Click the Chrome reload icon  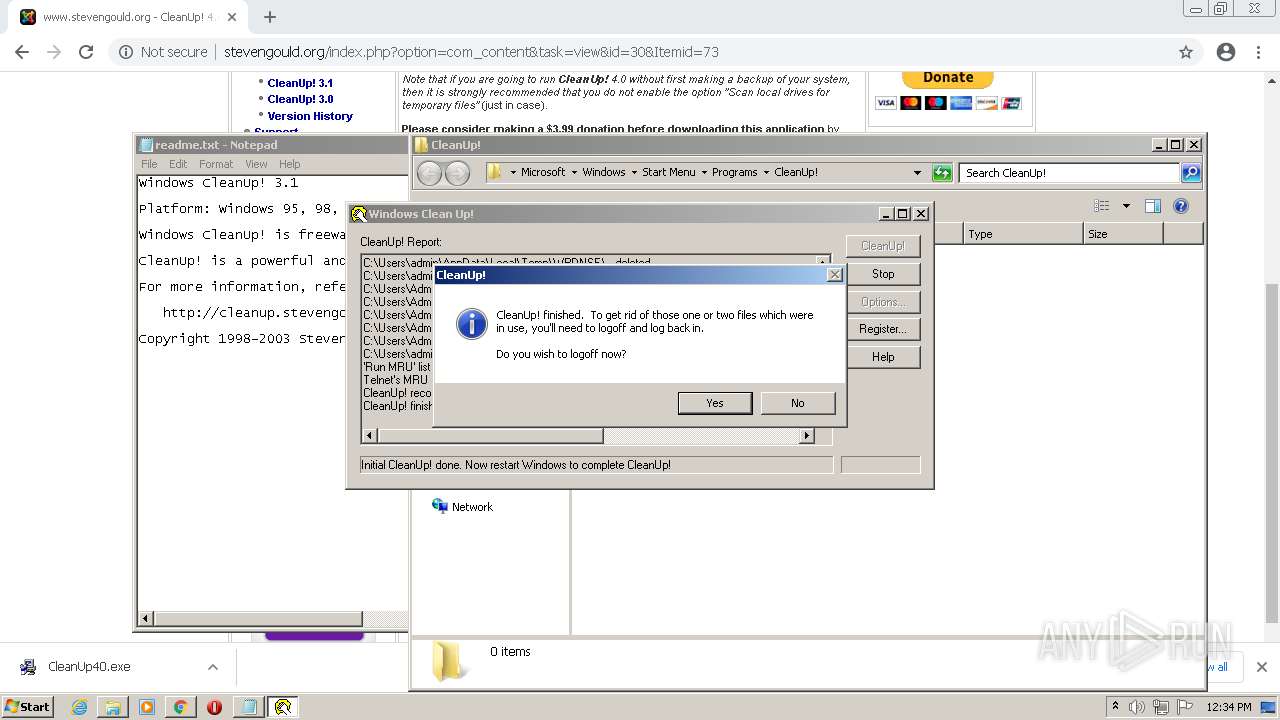(x=86, y=52)
